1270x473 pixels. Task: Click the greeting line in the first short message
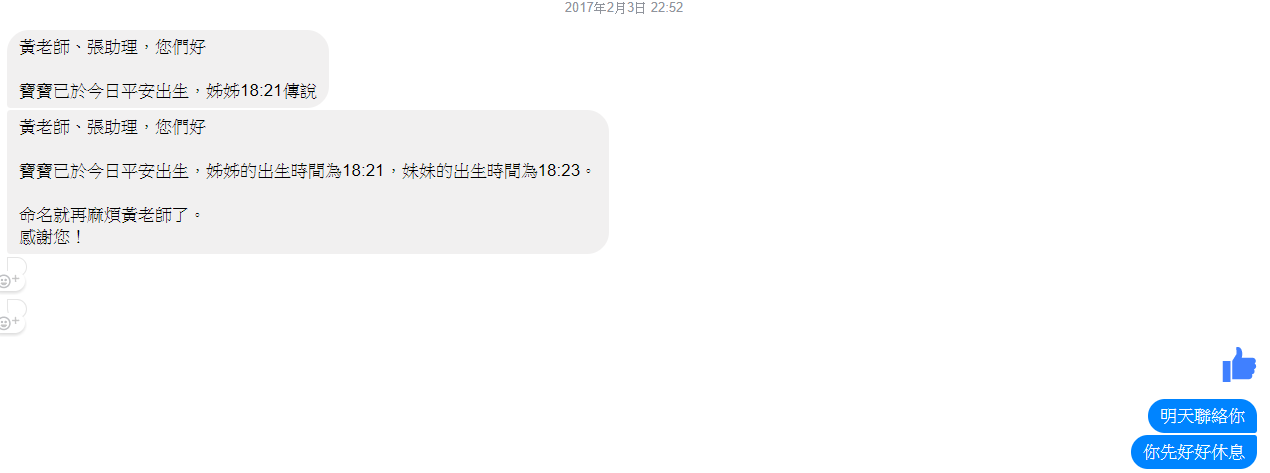pyautogui.click(x=112, y=47)
